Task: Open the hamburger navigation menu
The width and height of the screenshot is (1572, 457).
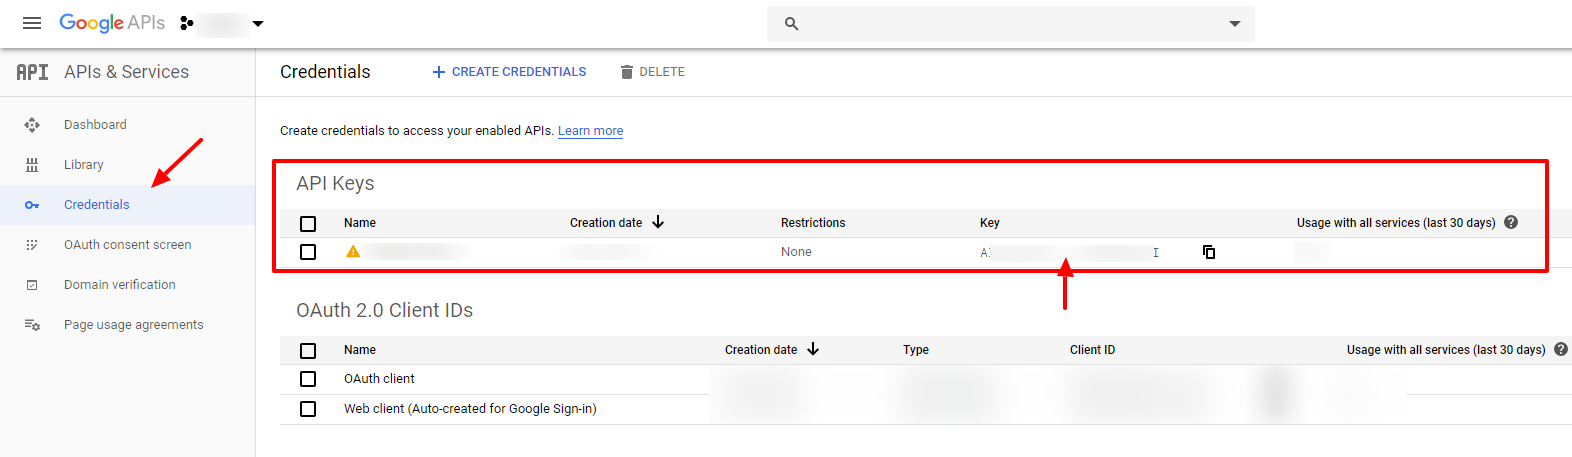Action: click(x=32, y=23)
